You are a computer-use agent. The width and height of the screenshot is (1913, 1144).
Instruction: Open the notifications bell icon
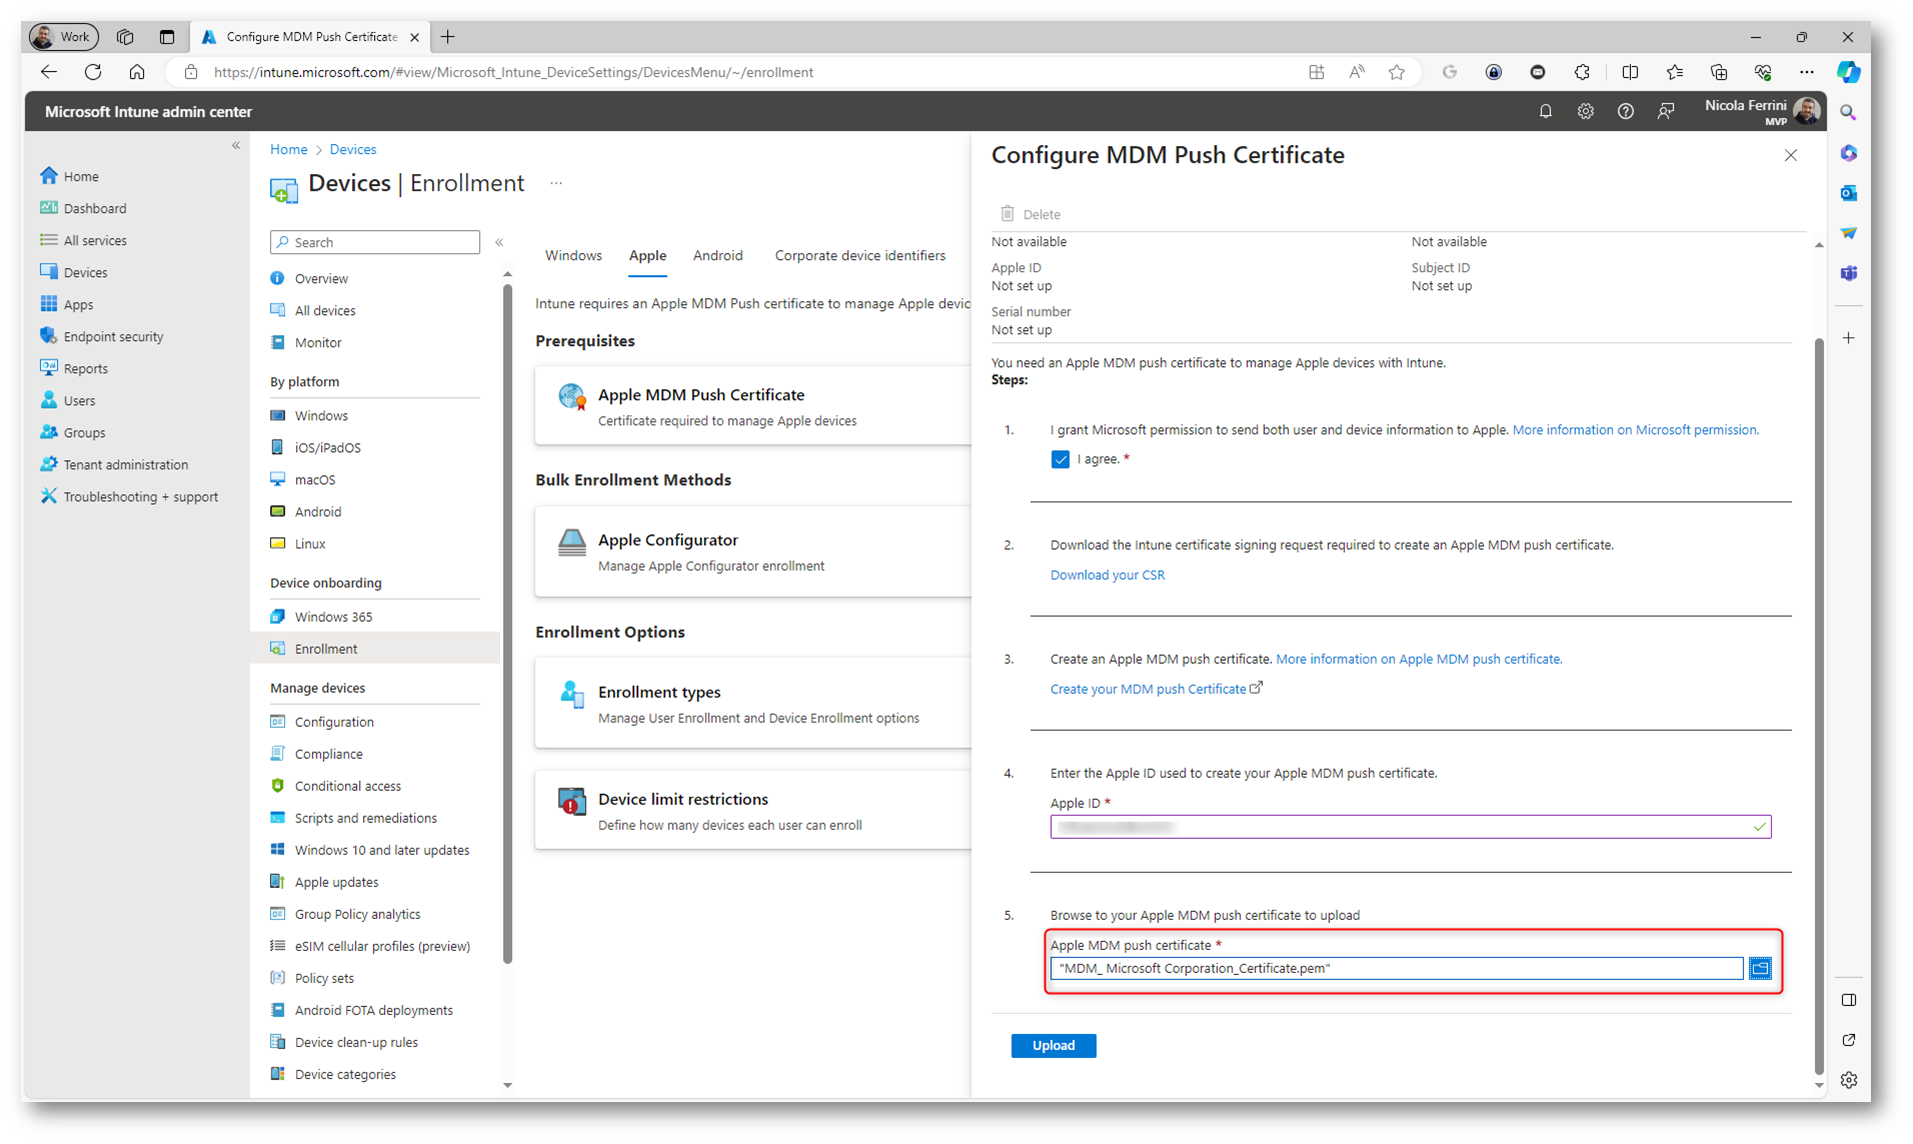pyautogui.click(x=1545, y=112)
